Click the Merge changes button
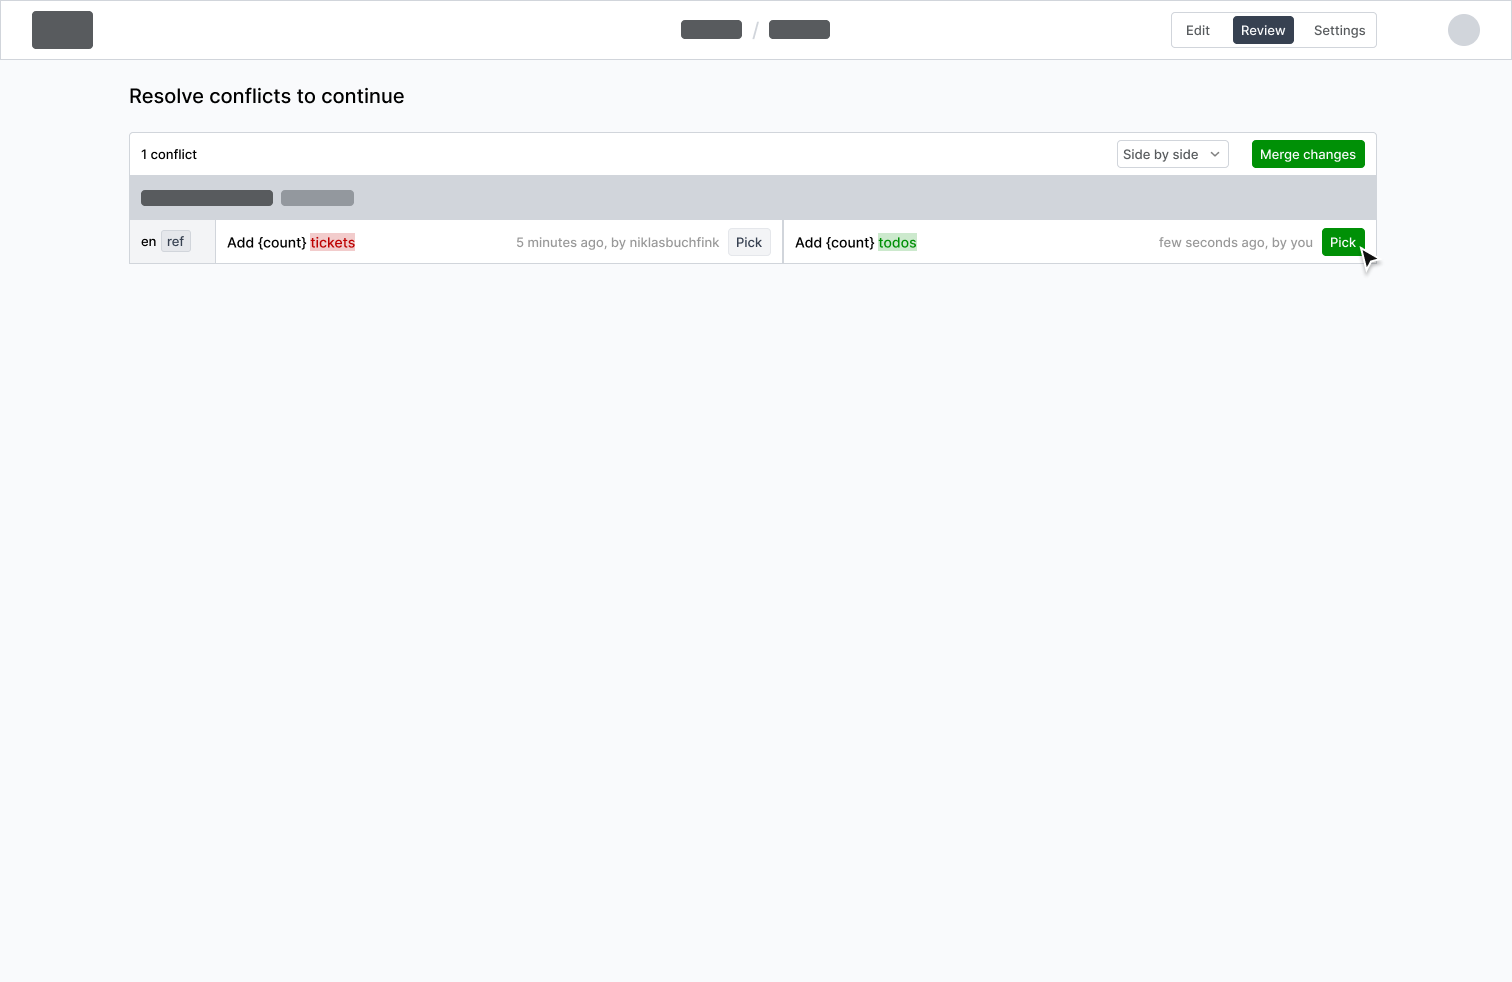The width and height of the screenshot is (1512, 982). pos(1308,154)
